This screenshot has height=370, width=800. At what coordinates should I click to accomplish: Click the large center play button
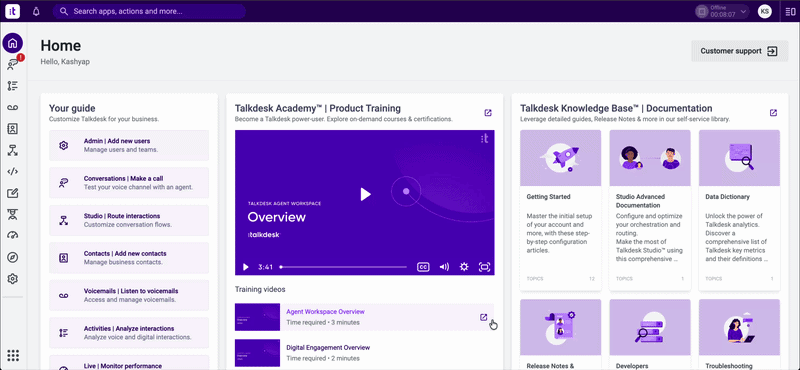click(365, 194)
